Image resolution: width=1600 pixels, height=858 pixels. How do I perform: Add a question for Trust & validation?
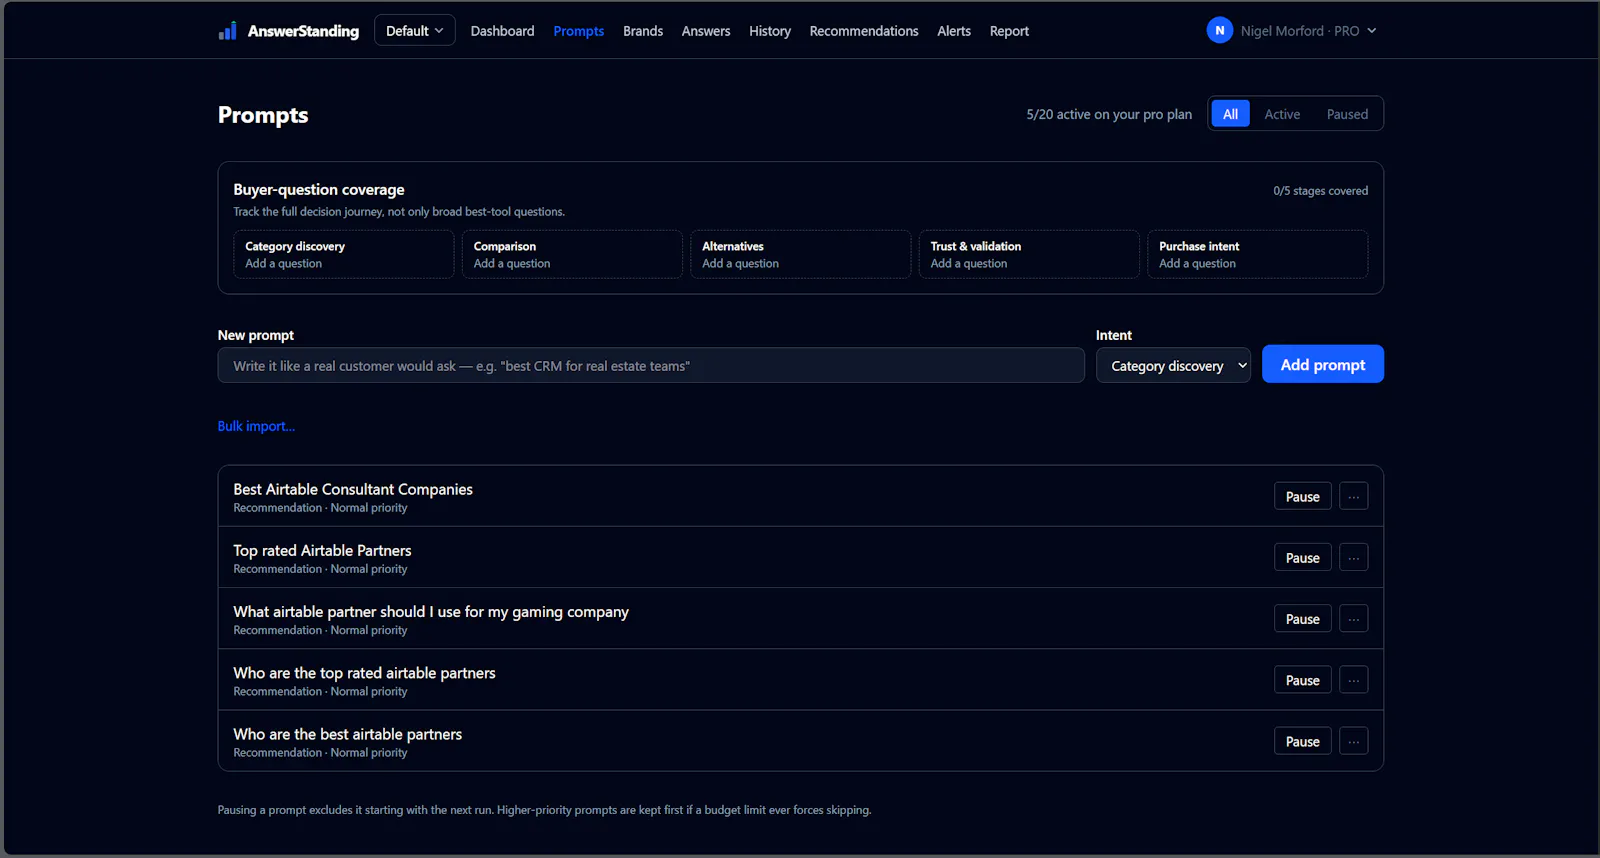pyautogui.click(x=1029, y=254)
